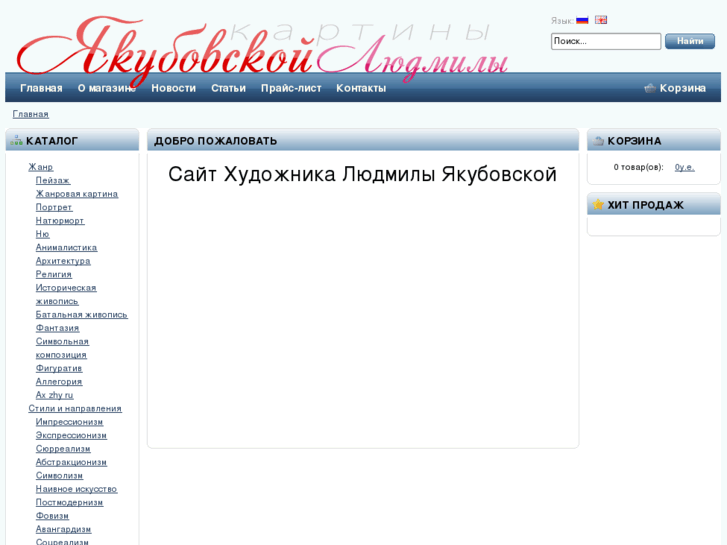Open the Импрессионизм category

[x=70, y=423]
